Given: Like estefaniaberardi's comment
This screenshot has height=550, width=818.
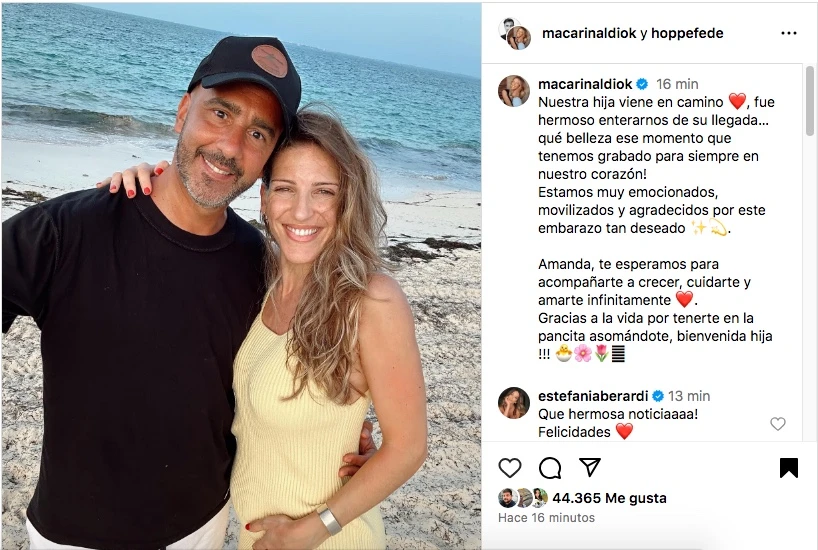Looking at the screenshot, I should coord(778,424).
